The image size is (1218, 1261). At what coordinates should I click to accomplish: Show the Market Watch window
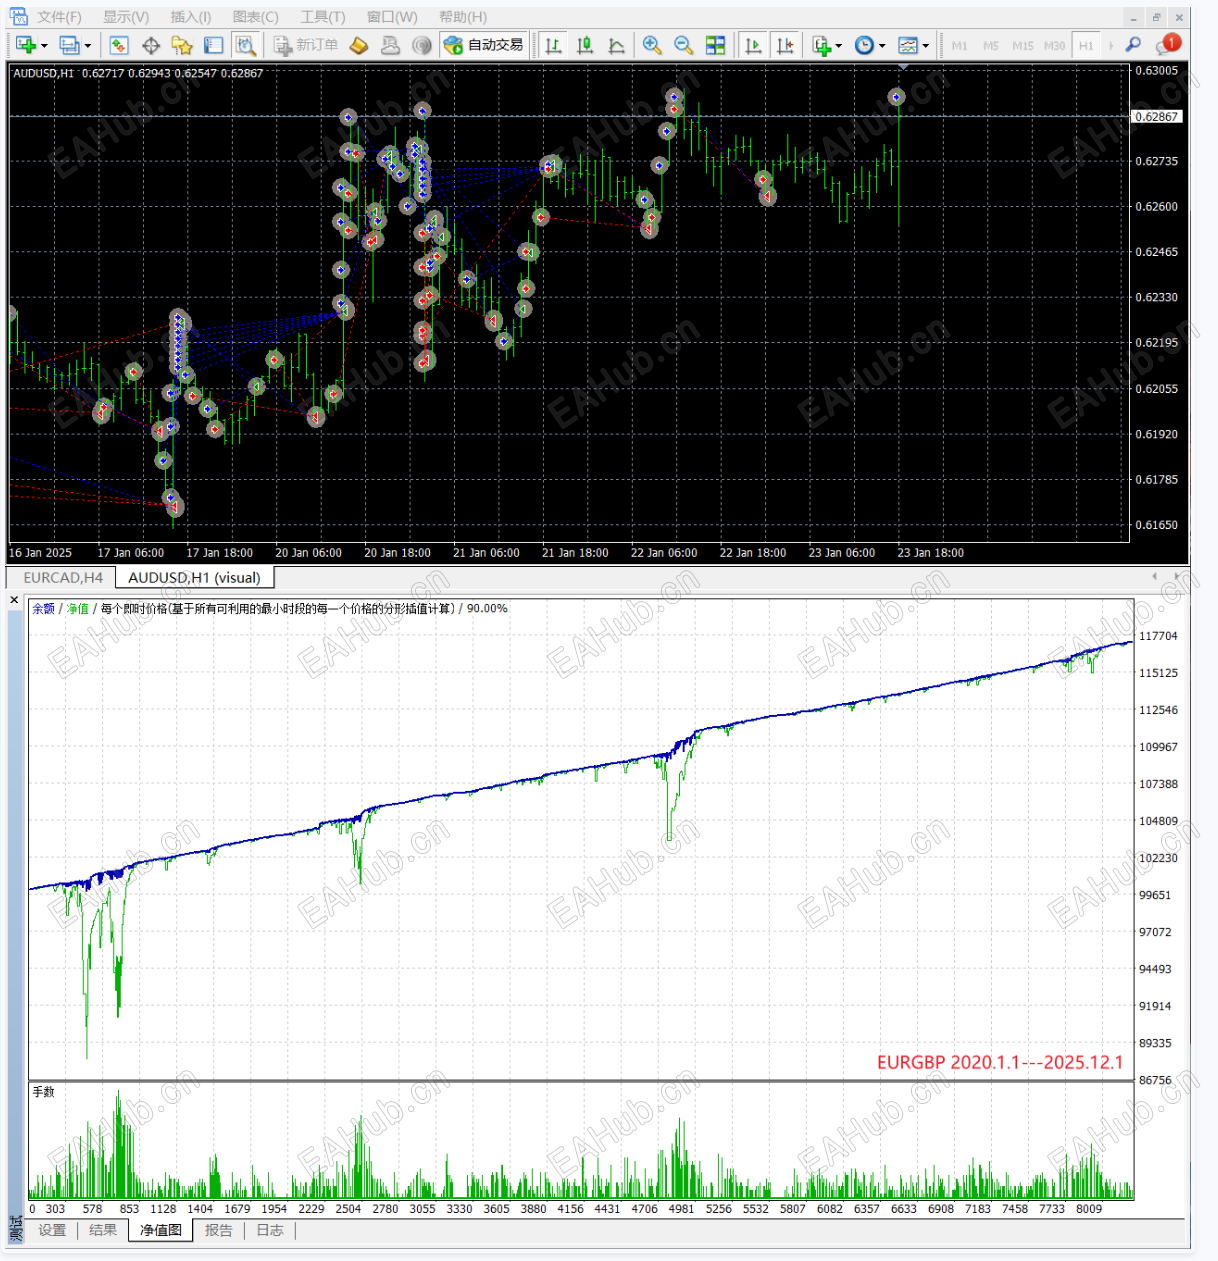[119, 45]
